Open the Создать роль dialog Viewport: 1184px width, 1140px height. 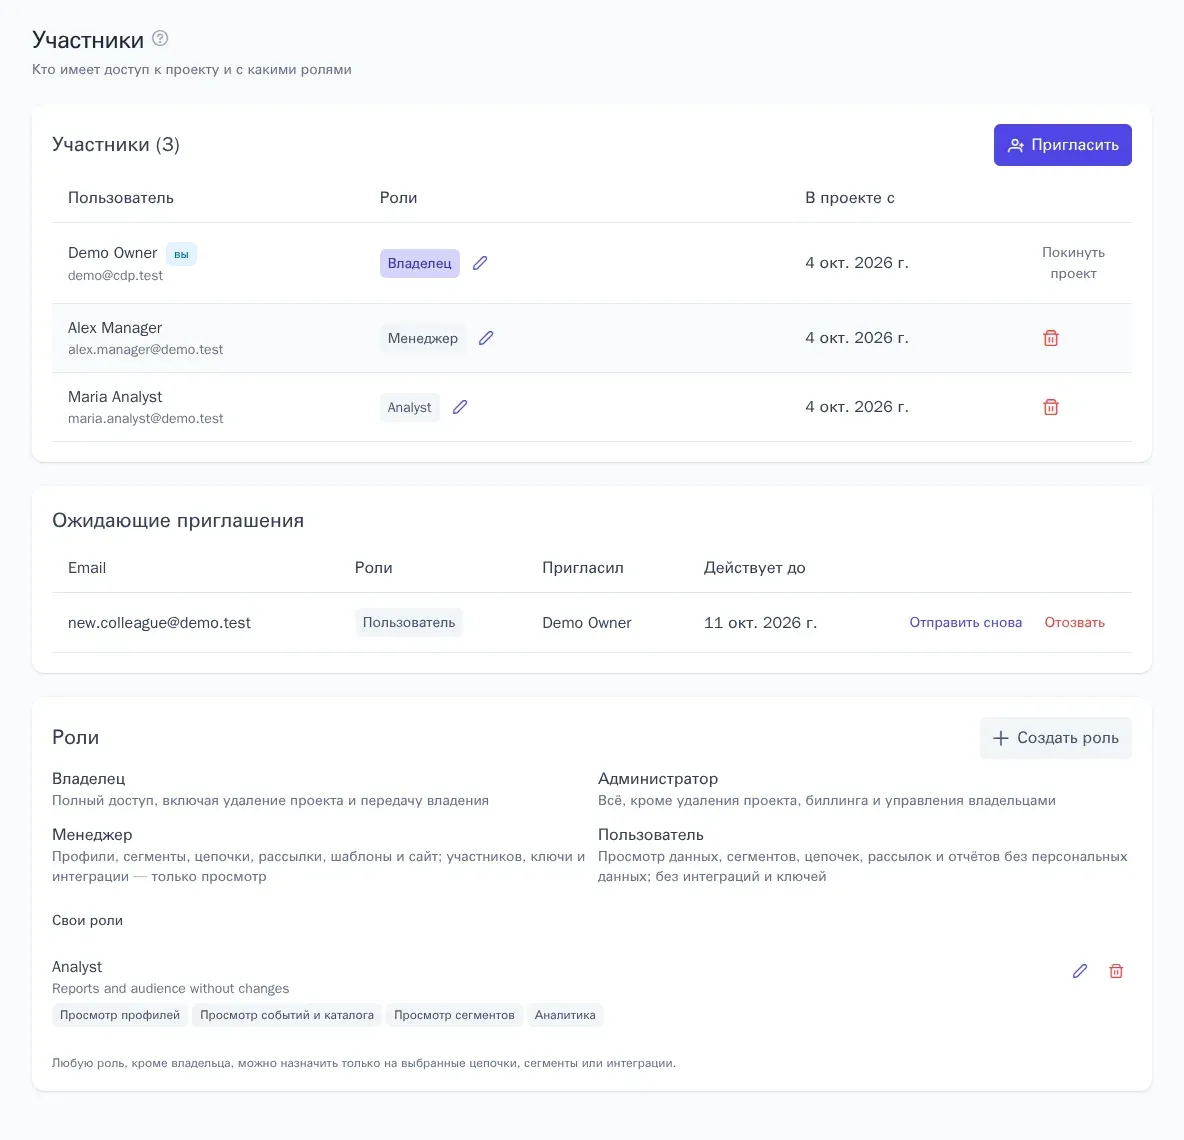tap(1056, 738)
